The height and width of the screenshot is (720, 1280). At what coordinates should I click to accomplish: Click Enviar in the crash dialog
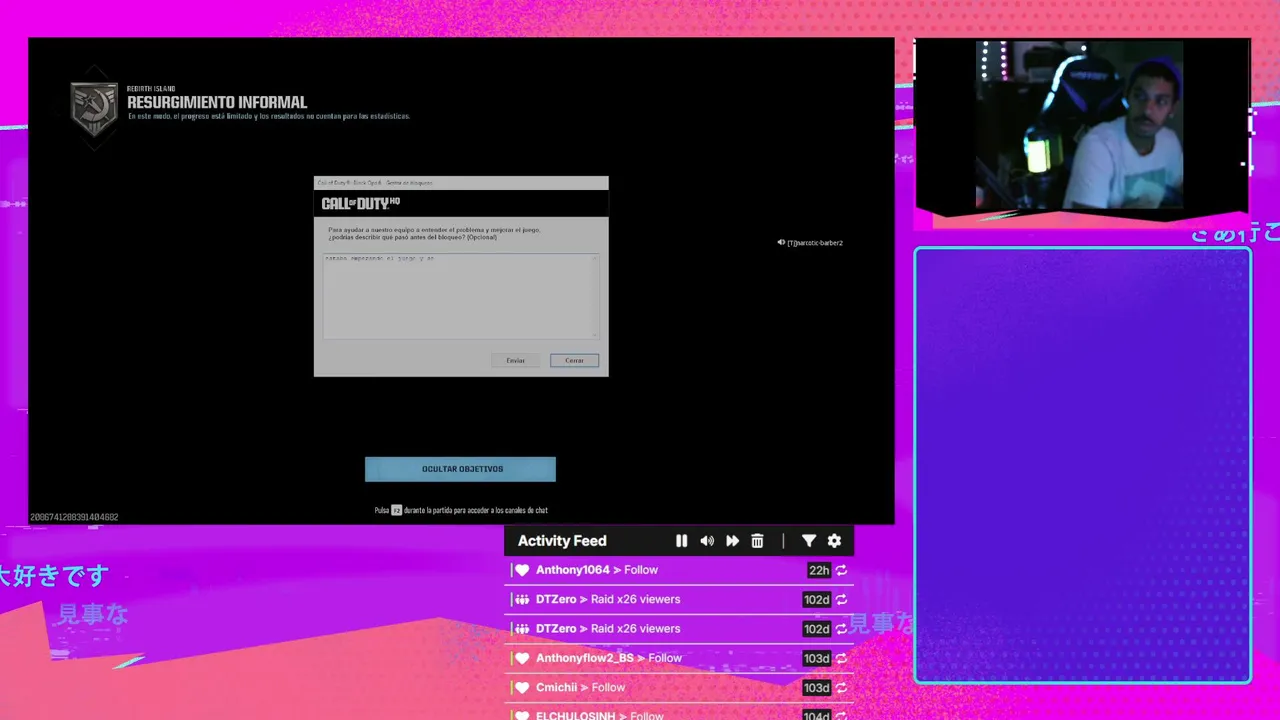515,360
